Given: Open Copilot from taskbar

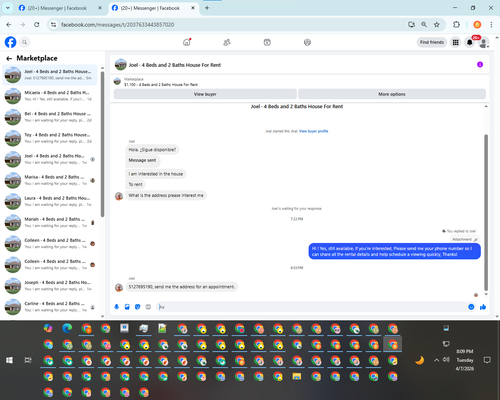Looking at the screenshot, I should (48, 328).
